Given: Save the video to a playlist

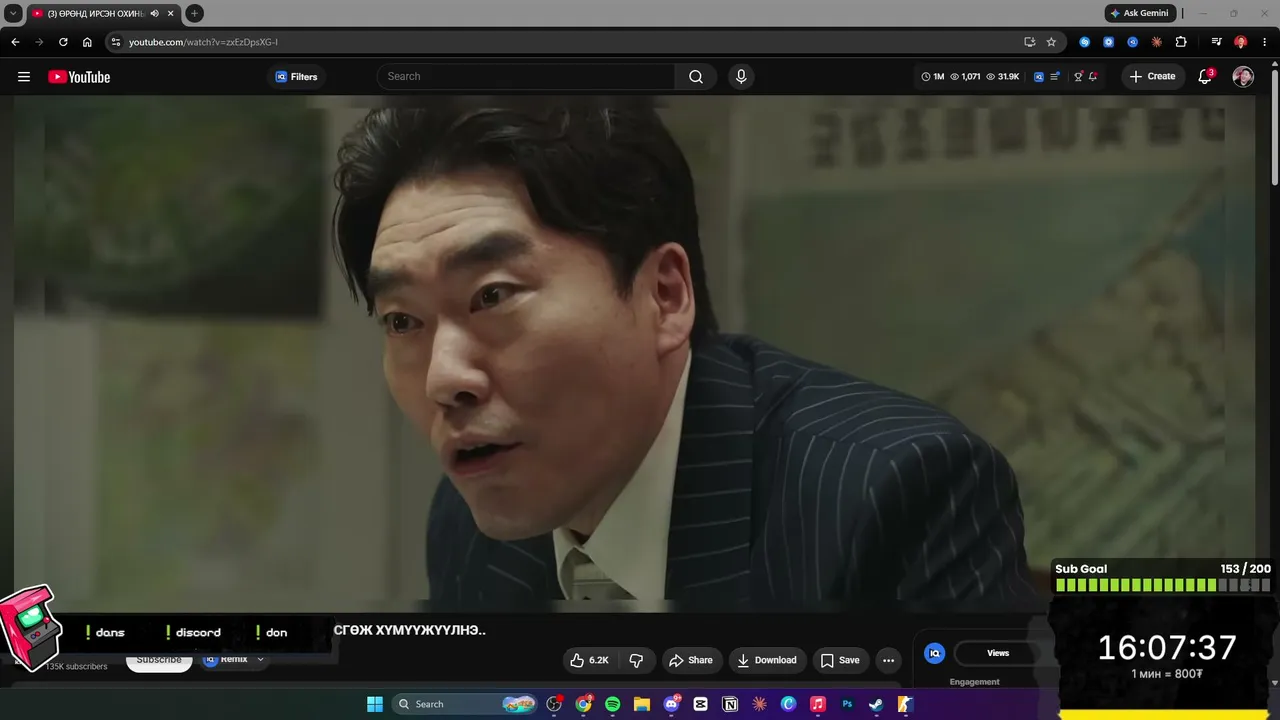Looking at the screenshot, I should click(840, 660).
